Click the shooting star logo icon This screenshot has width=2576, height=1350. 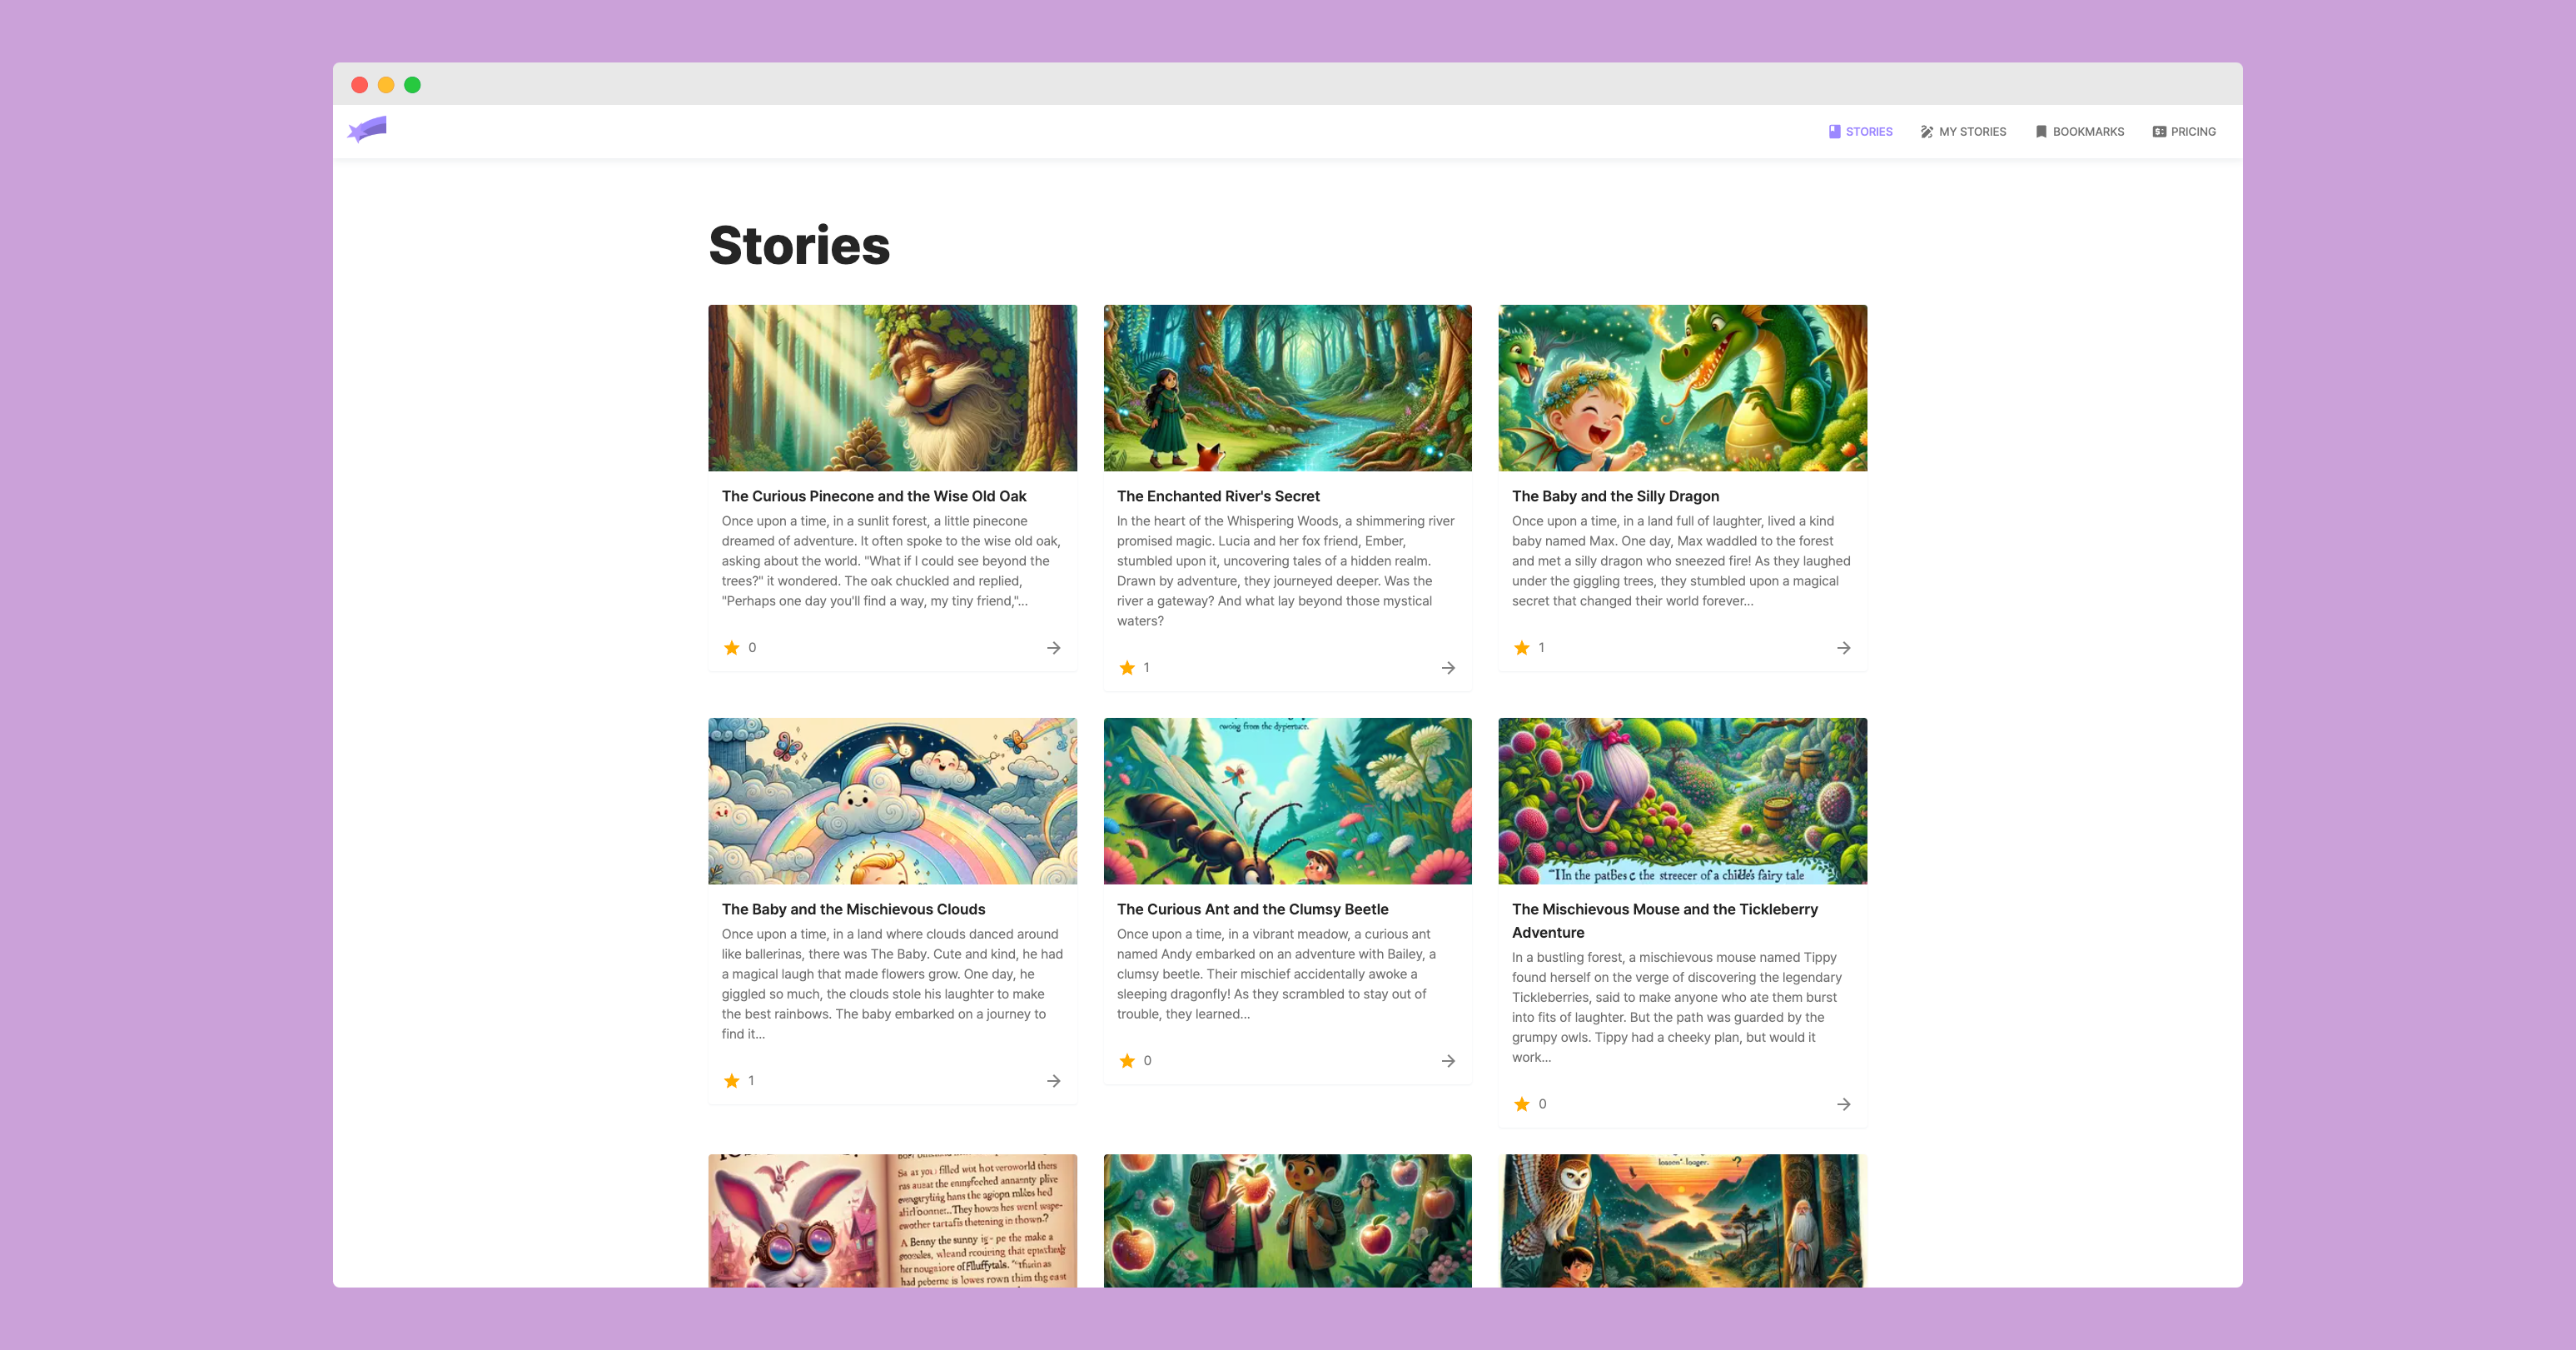[368, 130]
